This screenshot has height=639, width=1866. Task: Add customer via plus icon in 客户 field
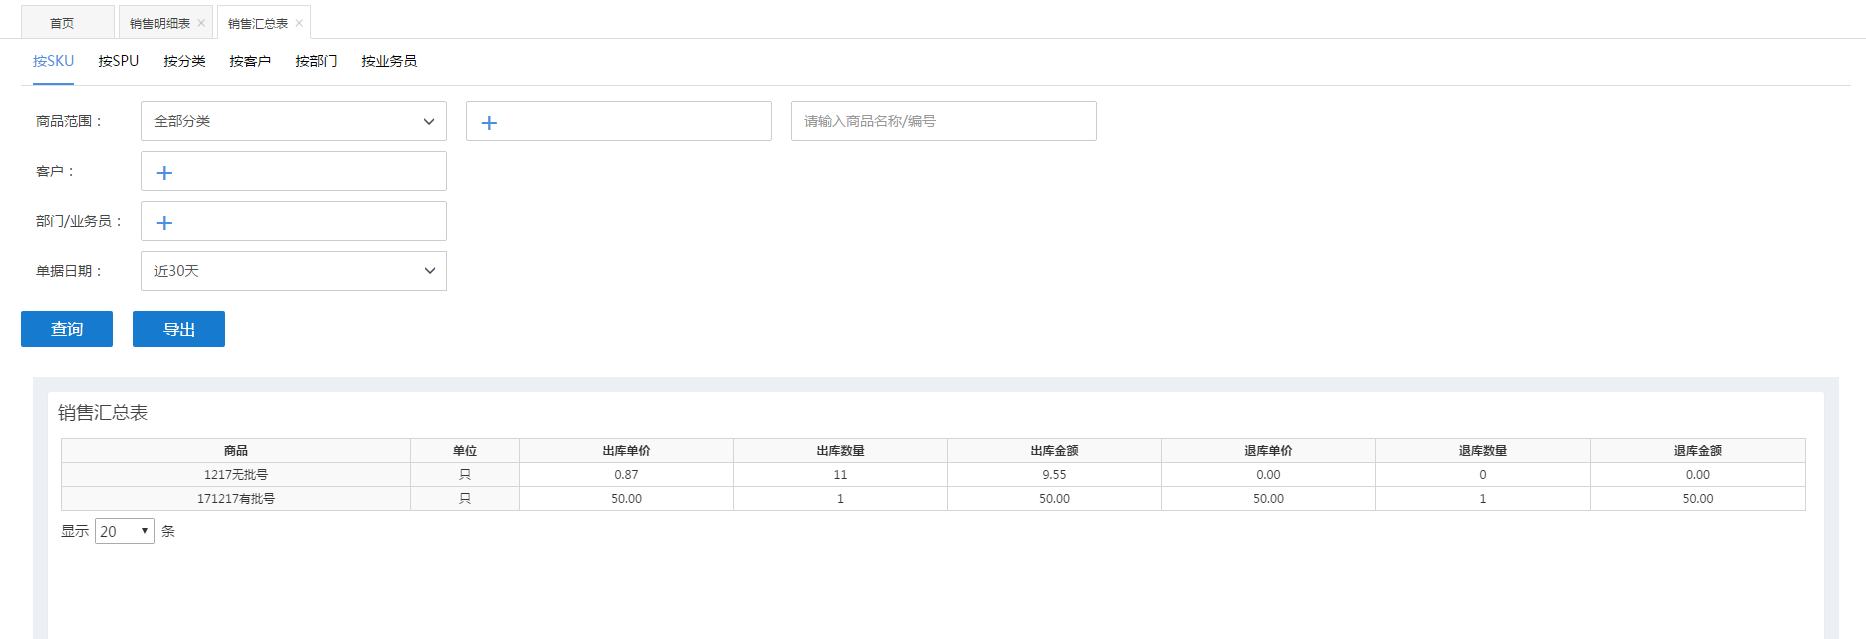165,172
